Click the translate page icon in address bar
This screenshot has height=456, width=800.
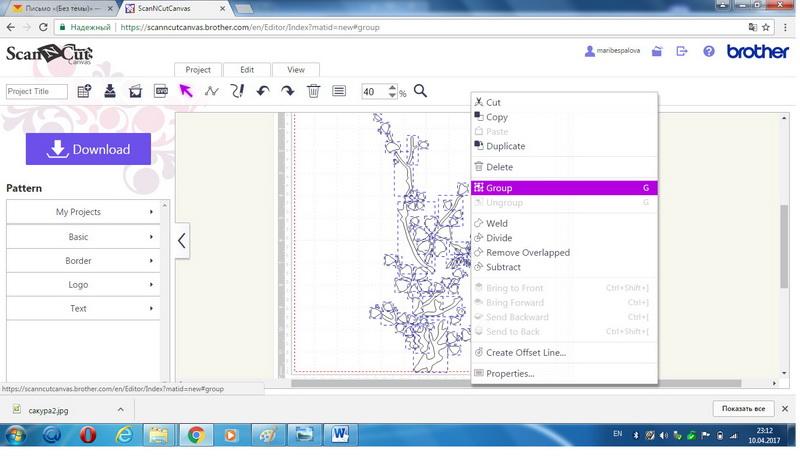[753, 28]
